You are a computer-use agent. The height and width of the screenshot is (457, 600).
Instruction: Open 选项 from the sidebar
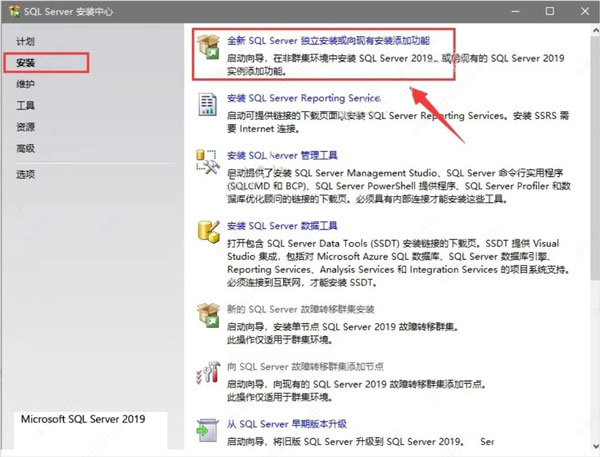(x=27, y=174)
